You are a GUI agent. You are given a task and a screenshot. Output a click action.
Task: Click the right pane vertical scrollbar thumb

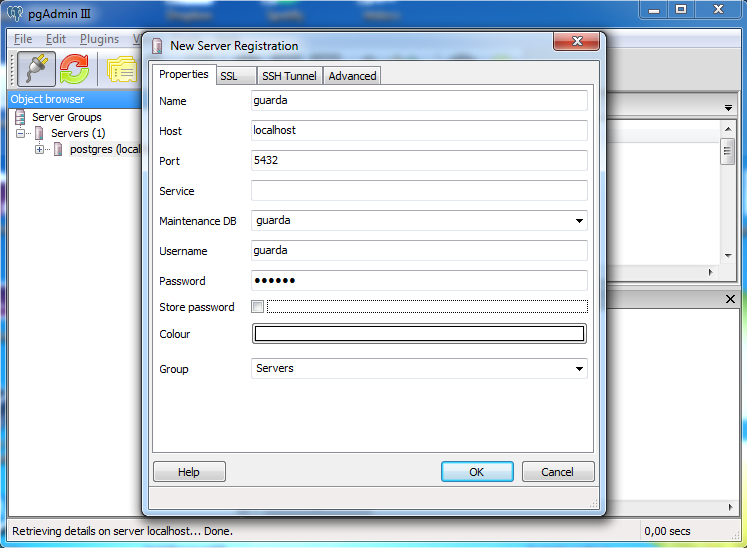pos(727,152)
